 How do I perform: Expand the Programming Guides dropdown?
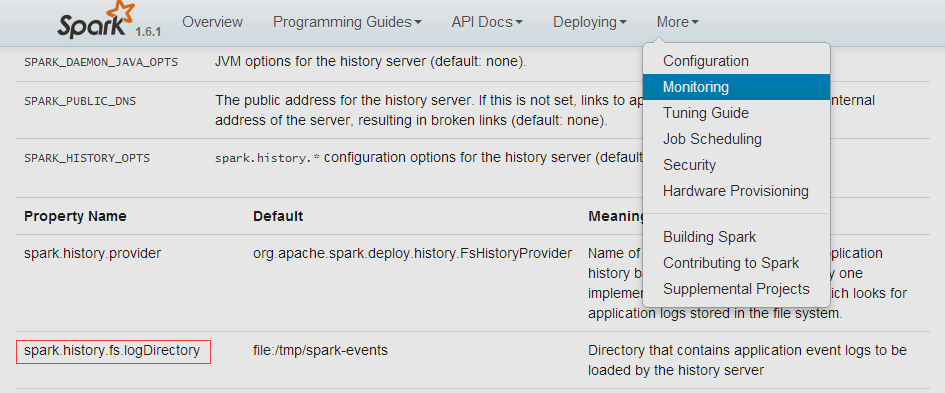coord(347,22)
